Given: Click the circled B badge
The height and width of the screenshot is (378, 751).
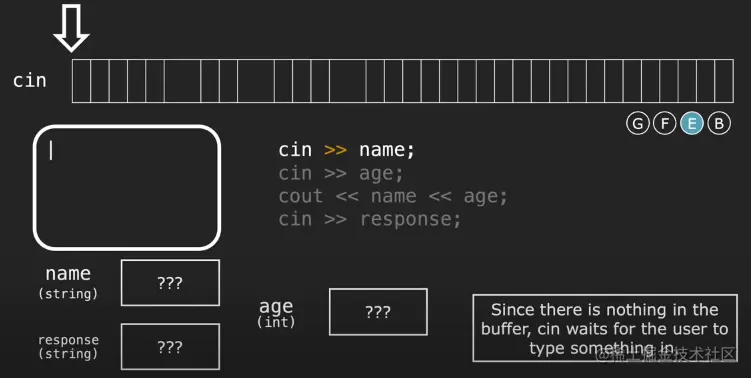Looking at the screenshot, I should tap(719, 124).
